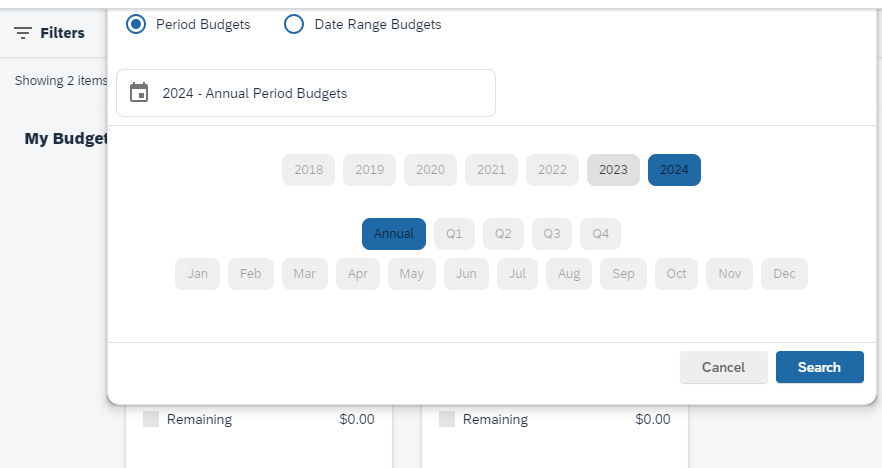Pick the Feb month
The width and height of the screenshot is (882, 468).
pyautogui.click(x=251, y=274)
